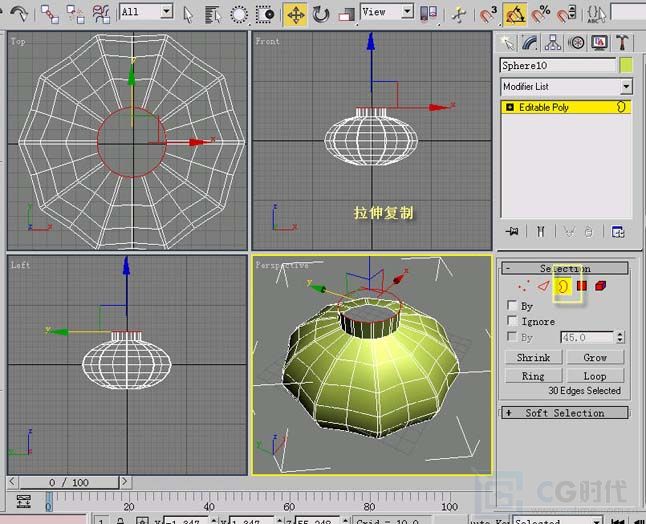Click the 0 / 100 time slider
The height and width of the screenshot is (524, 646).
(68, 482)
